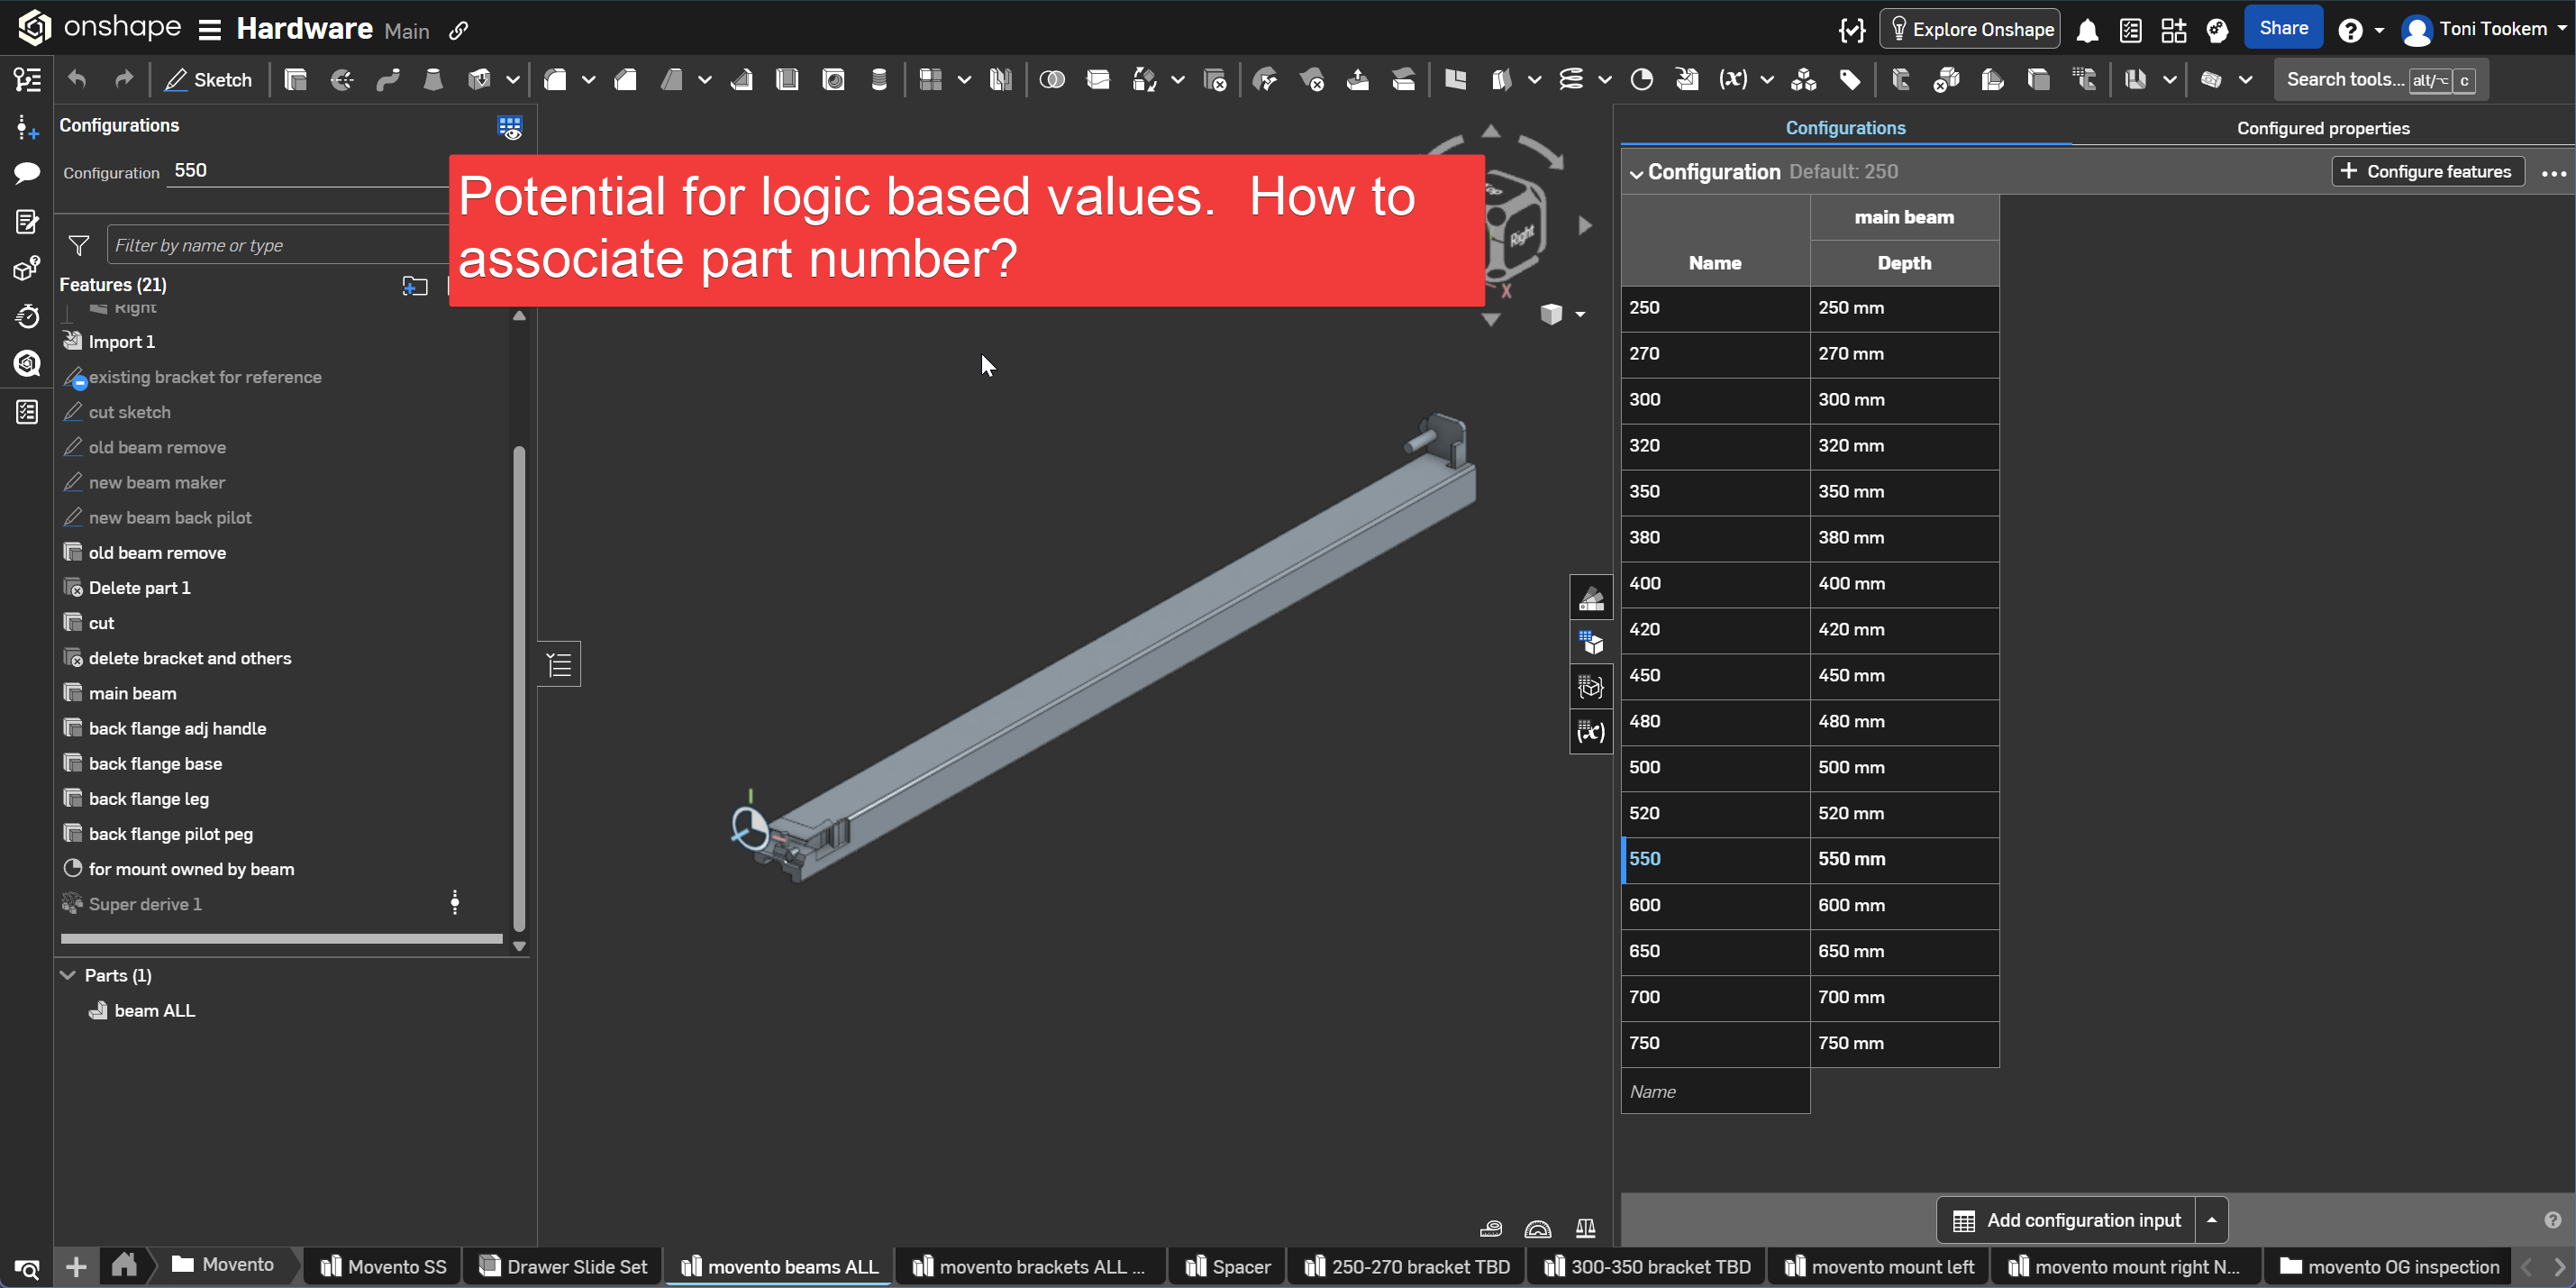Click the Revolve tool icon
2576x1288 pixels.
341,80
